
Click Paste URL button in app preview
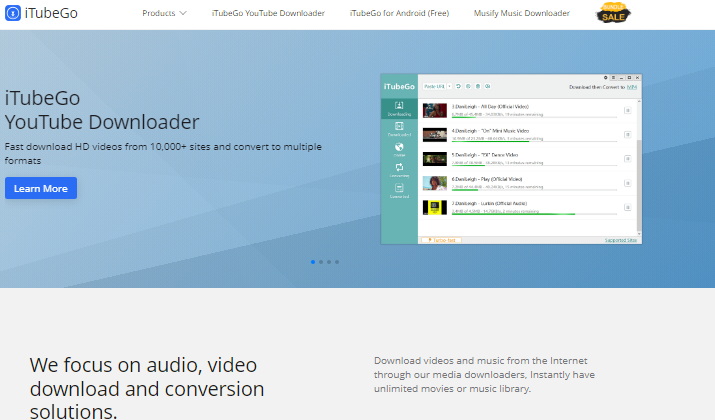pos(434,86)
